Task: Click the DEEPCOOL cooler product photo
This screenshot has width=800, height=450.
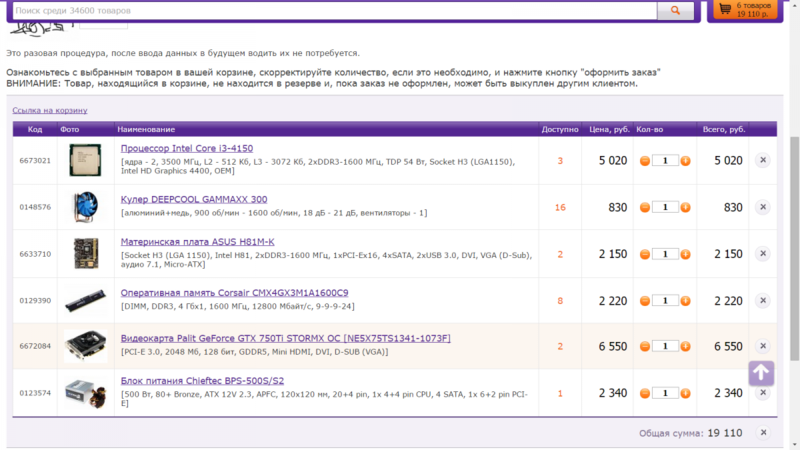Action: click(x=86, y=207)
